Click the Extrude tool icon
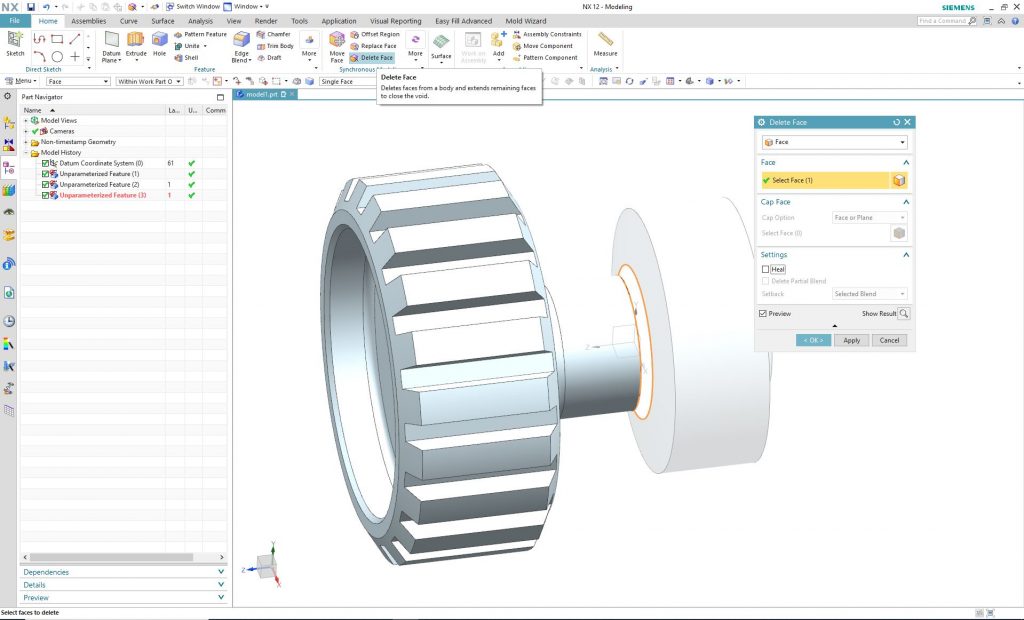The width and height of the screenshot is (1024, 620). (x=135, y=40)
